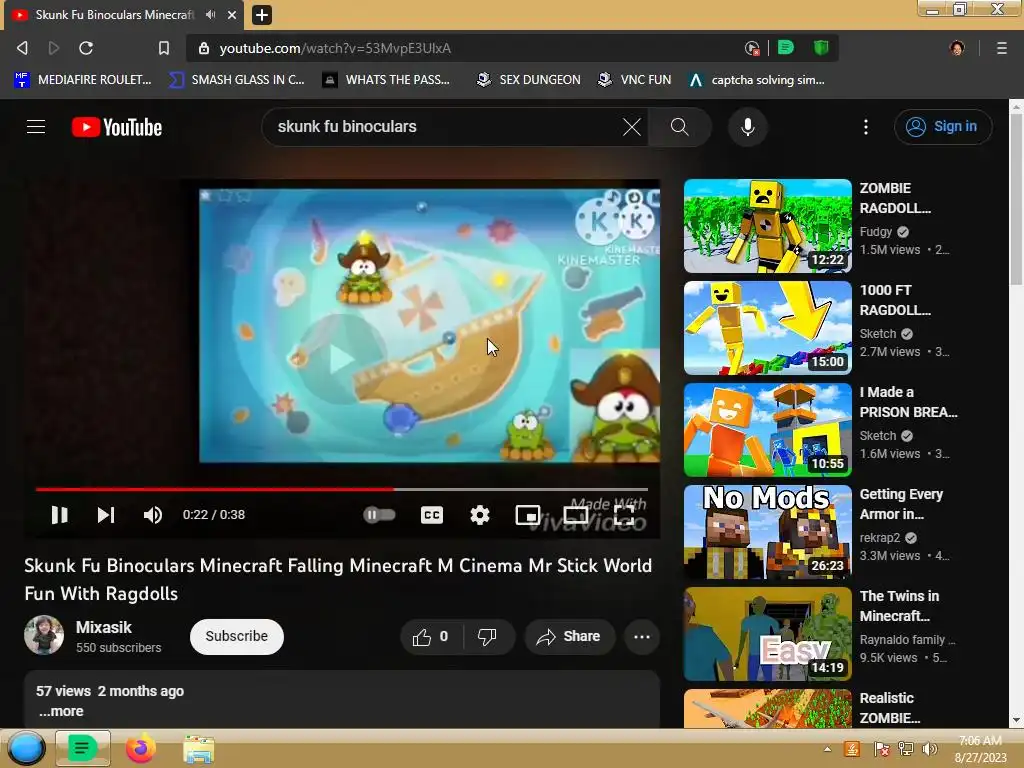Go back in browser

pyautogui.click(x=22, y=48)
